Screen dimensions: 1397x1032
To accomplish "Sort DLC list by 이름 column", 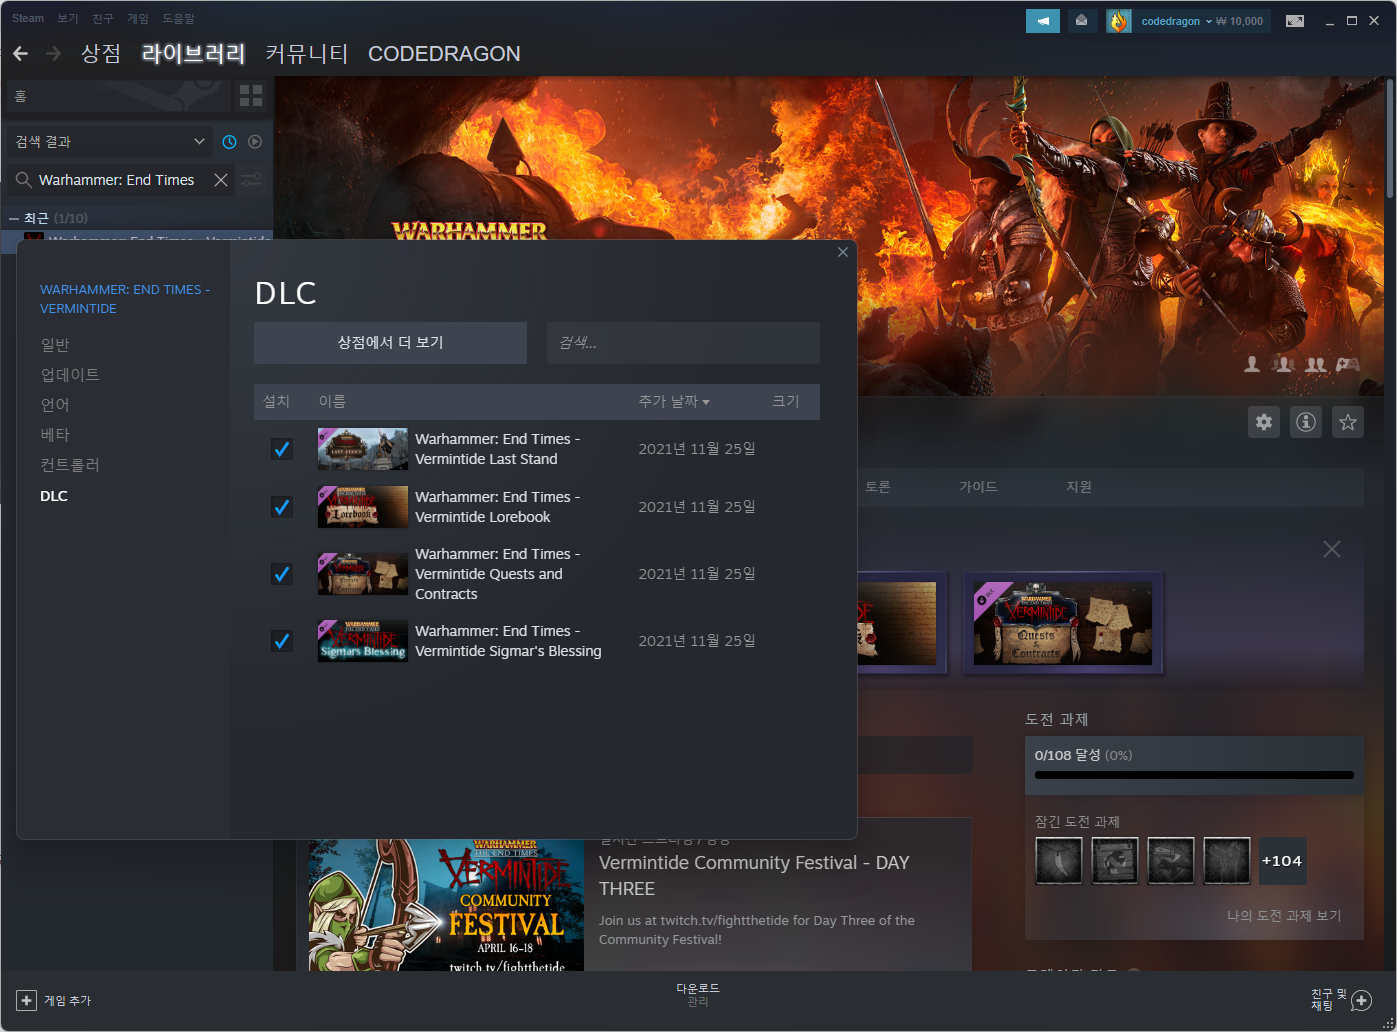I will coord(332,401).
